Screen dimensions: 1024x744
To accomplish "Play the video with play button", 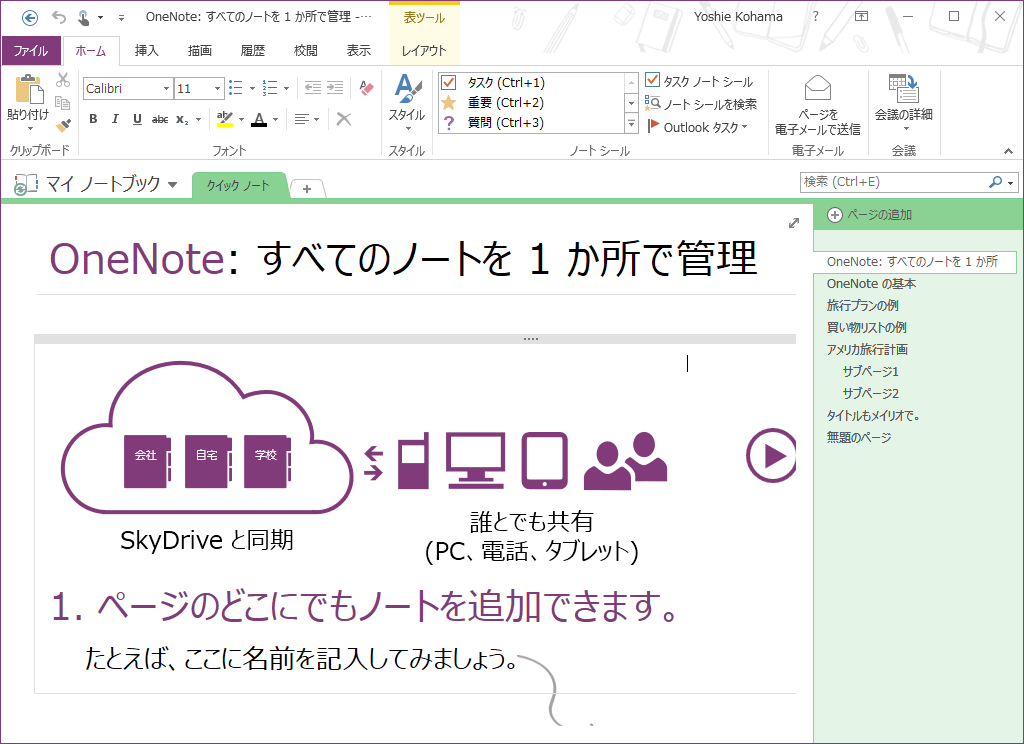I will (x=771, y=455).
